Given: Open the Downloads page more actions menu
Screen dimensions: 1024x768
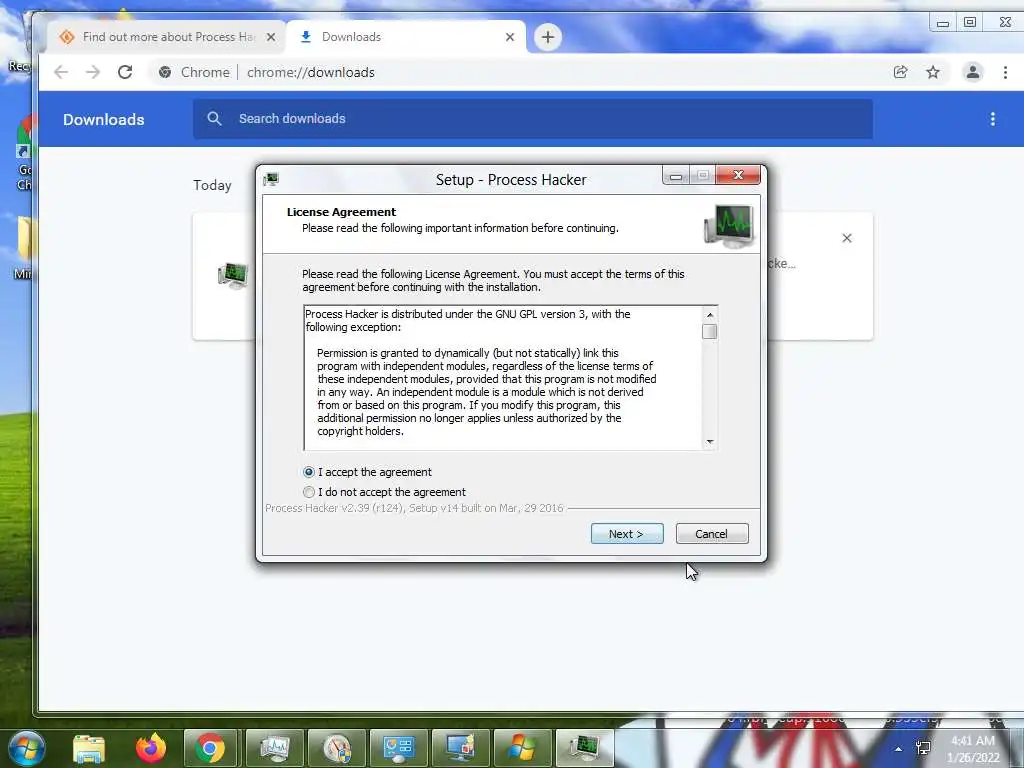Looking at the screenshot, I should coord(993,119).
